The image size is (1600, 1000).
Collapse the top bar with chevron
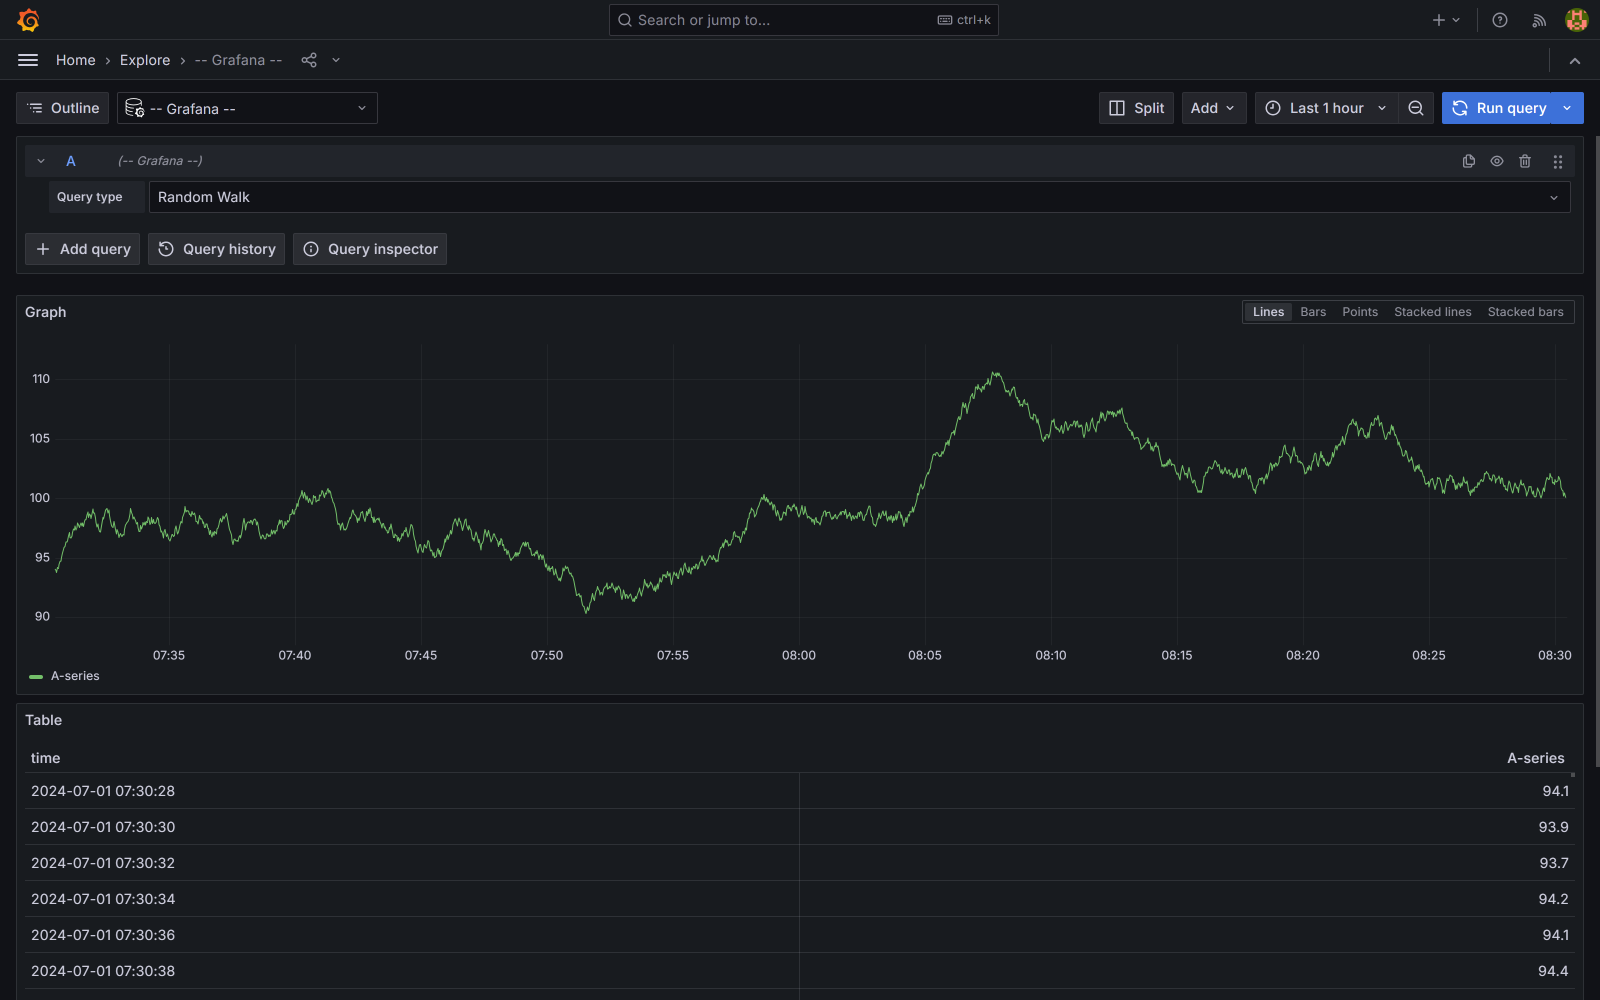(x=1575, y=61)
